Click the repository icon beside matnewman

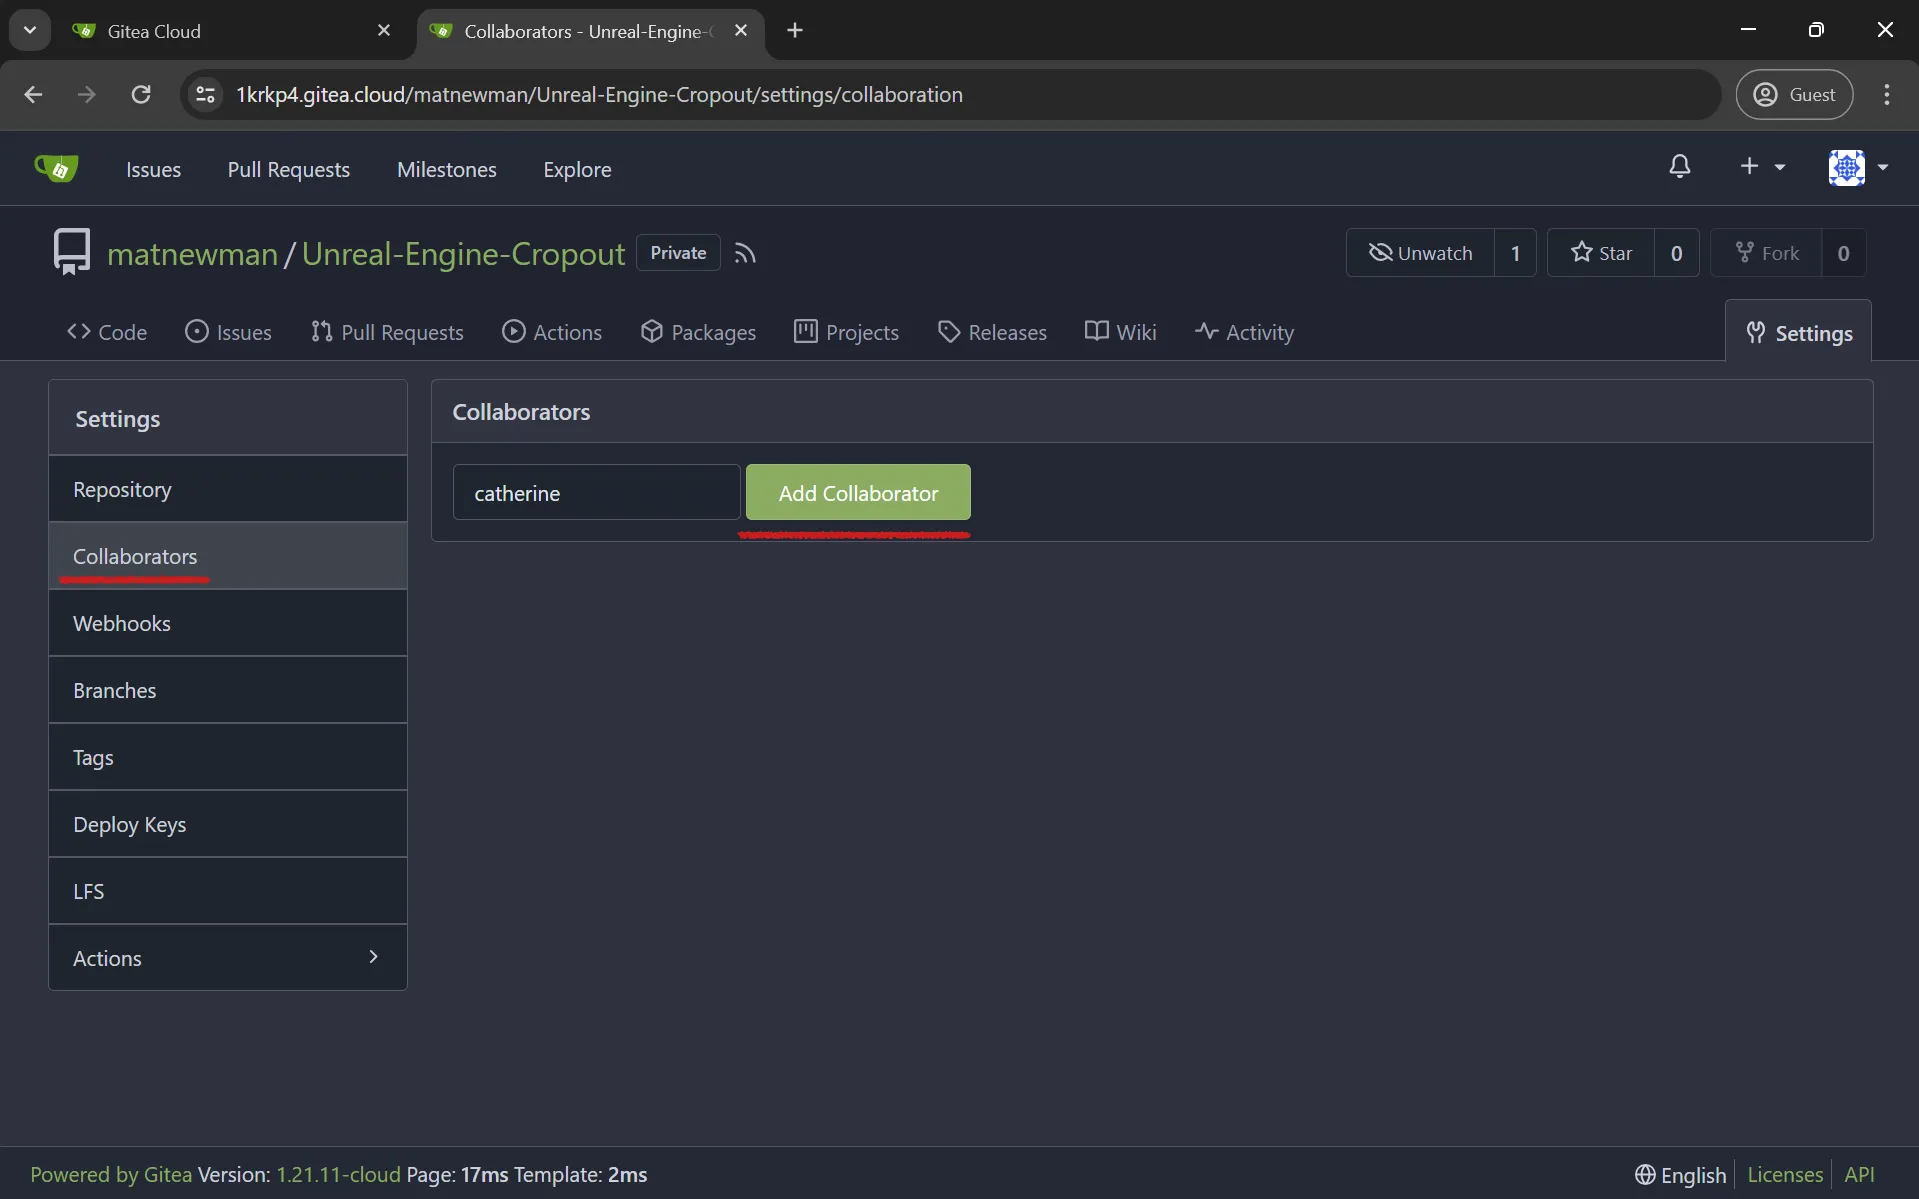[x=71, y=252]
